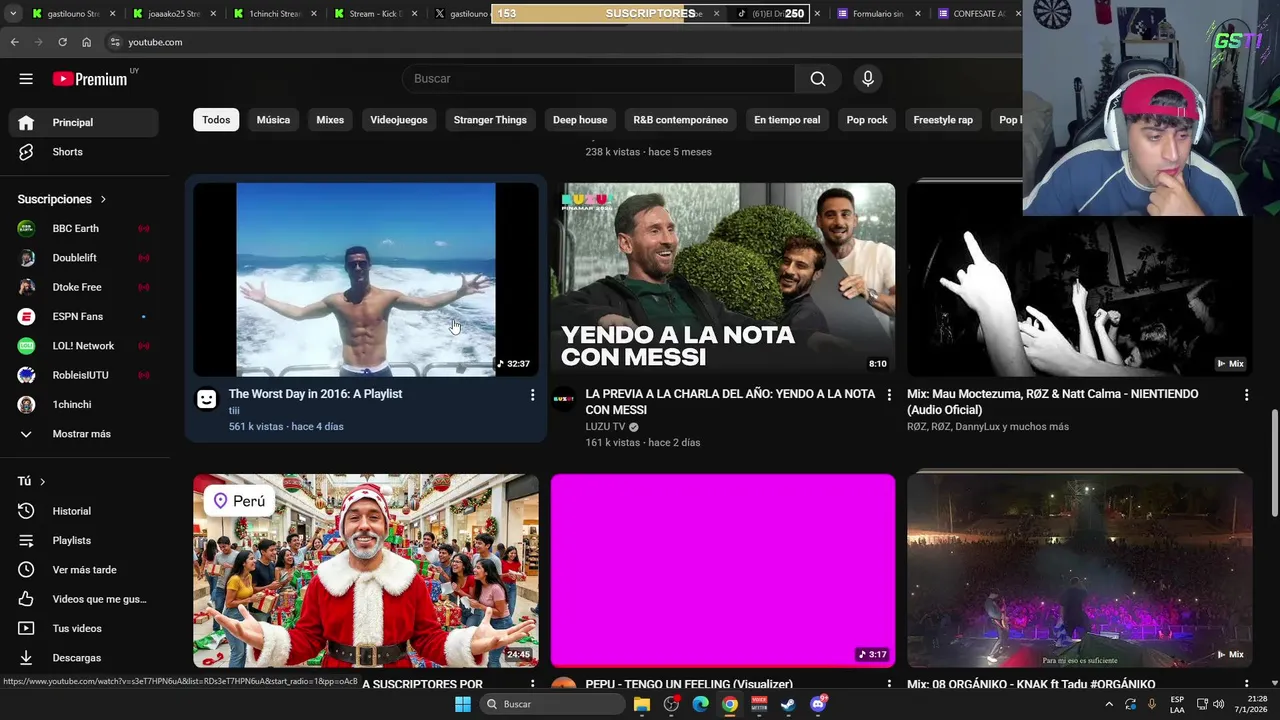Select the Videojuegos filter chip
Image resolution: width=1280 pixels, height=720 pixels.
point(399,120)
